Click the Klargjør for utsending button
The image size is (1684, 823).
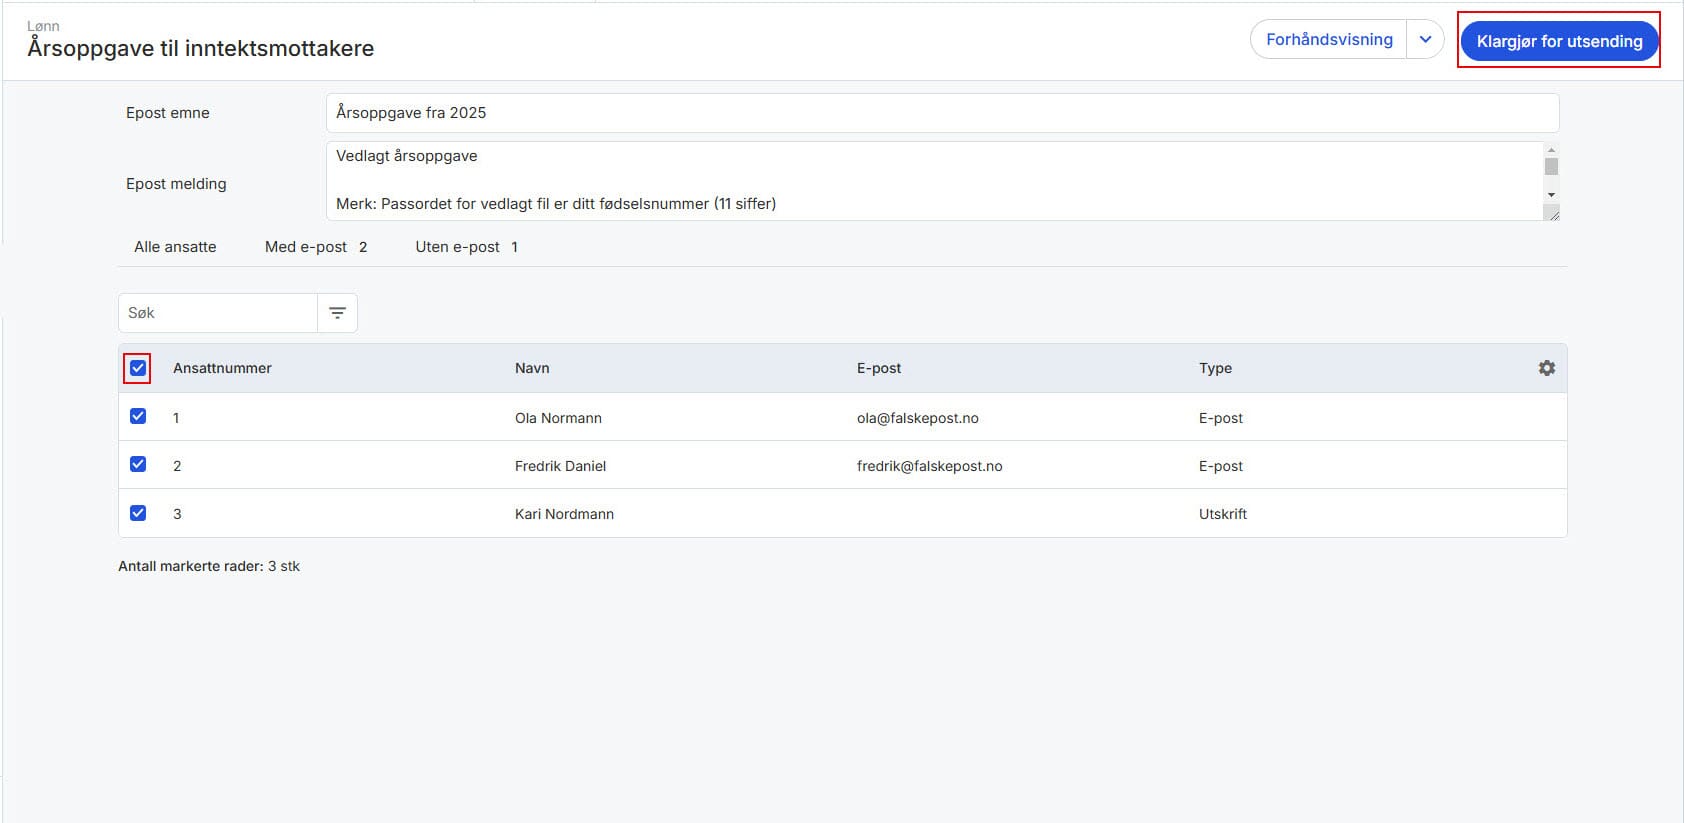pyautogui.click(x=1559, y=41)
